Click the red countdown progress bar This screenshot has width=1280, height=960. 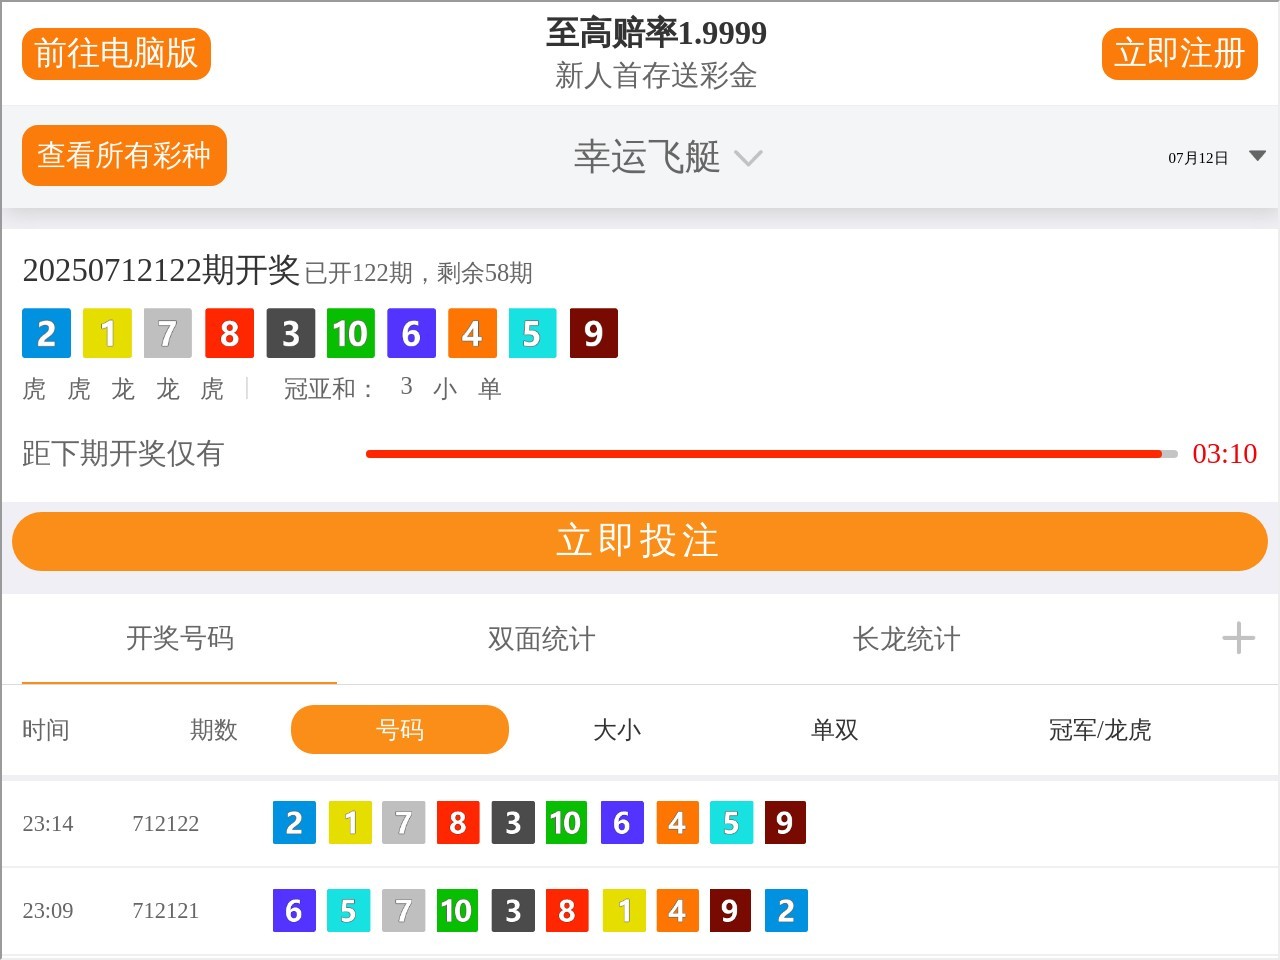point(770,453)
